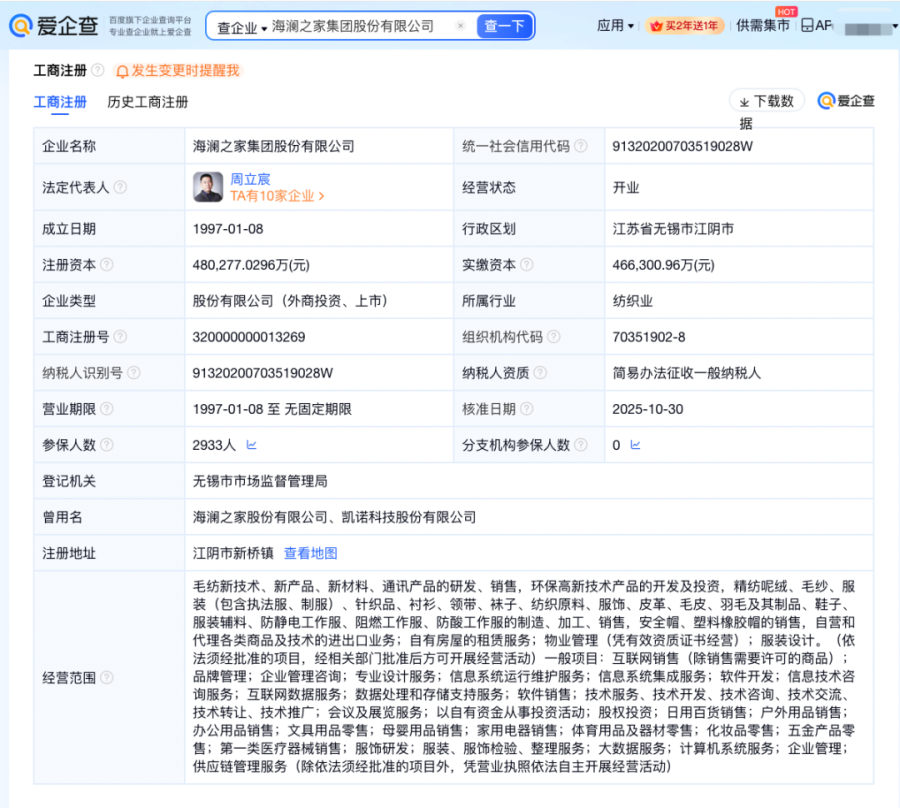900x808 pixels.
Task: Click the help icon beside 法定代表人
Action: click(120, 187)
